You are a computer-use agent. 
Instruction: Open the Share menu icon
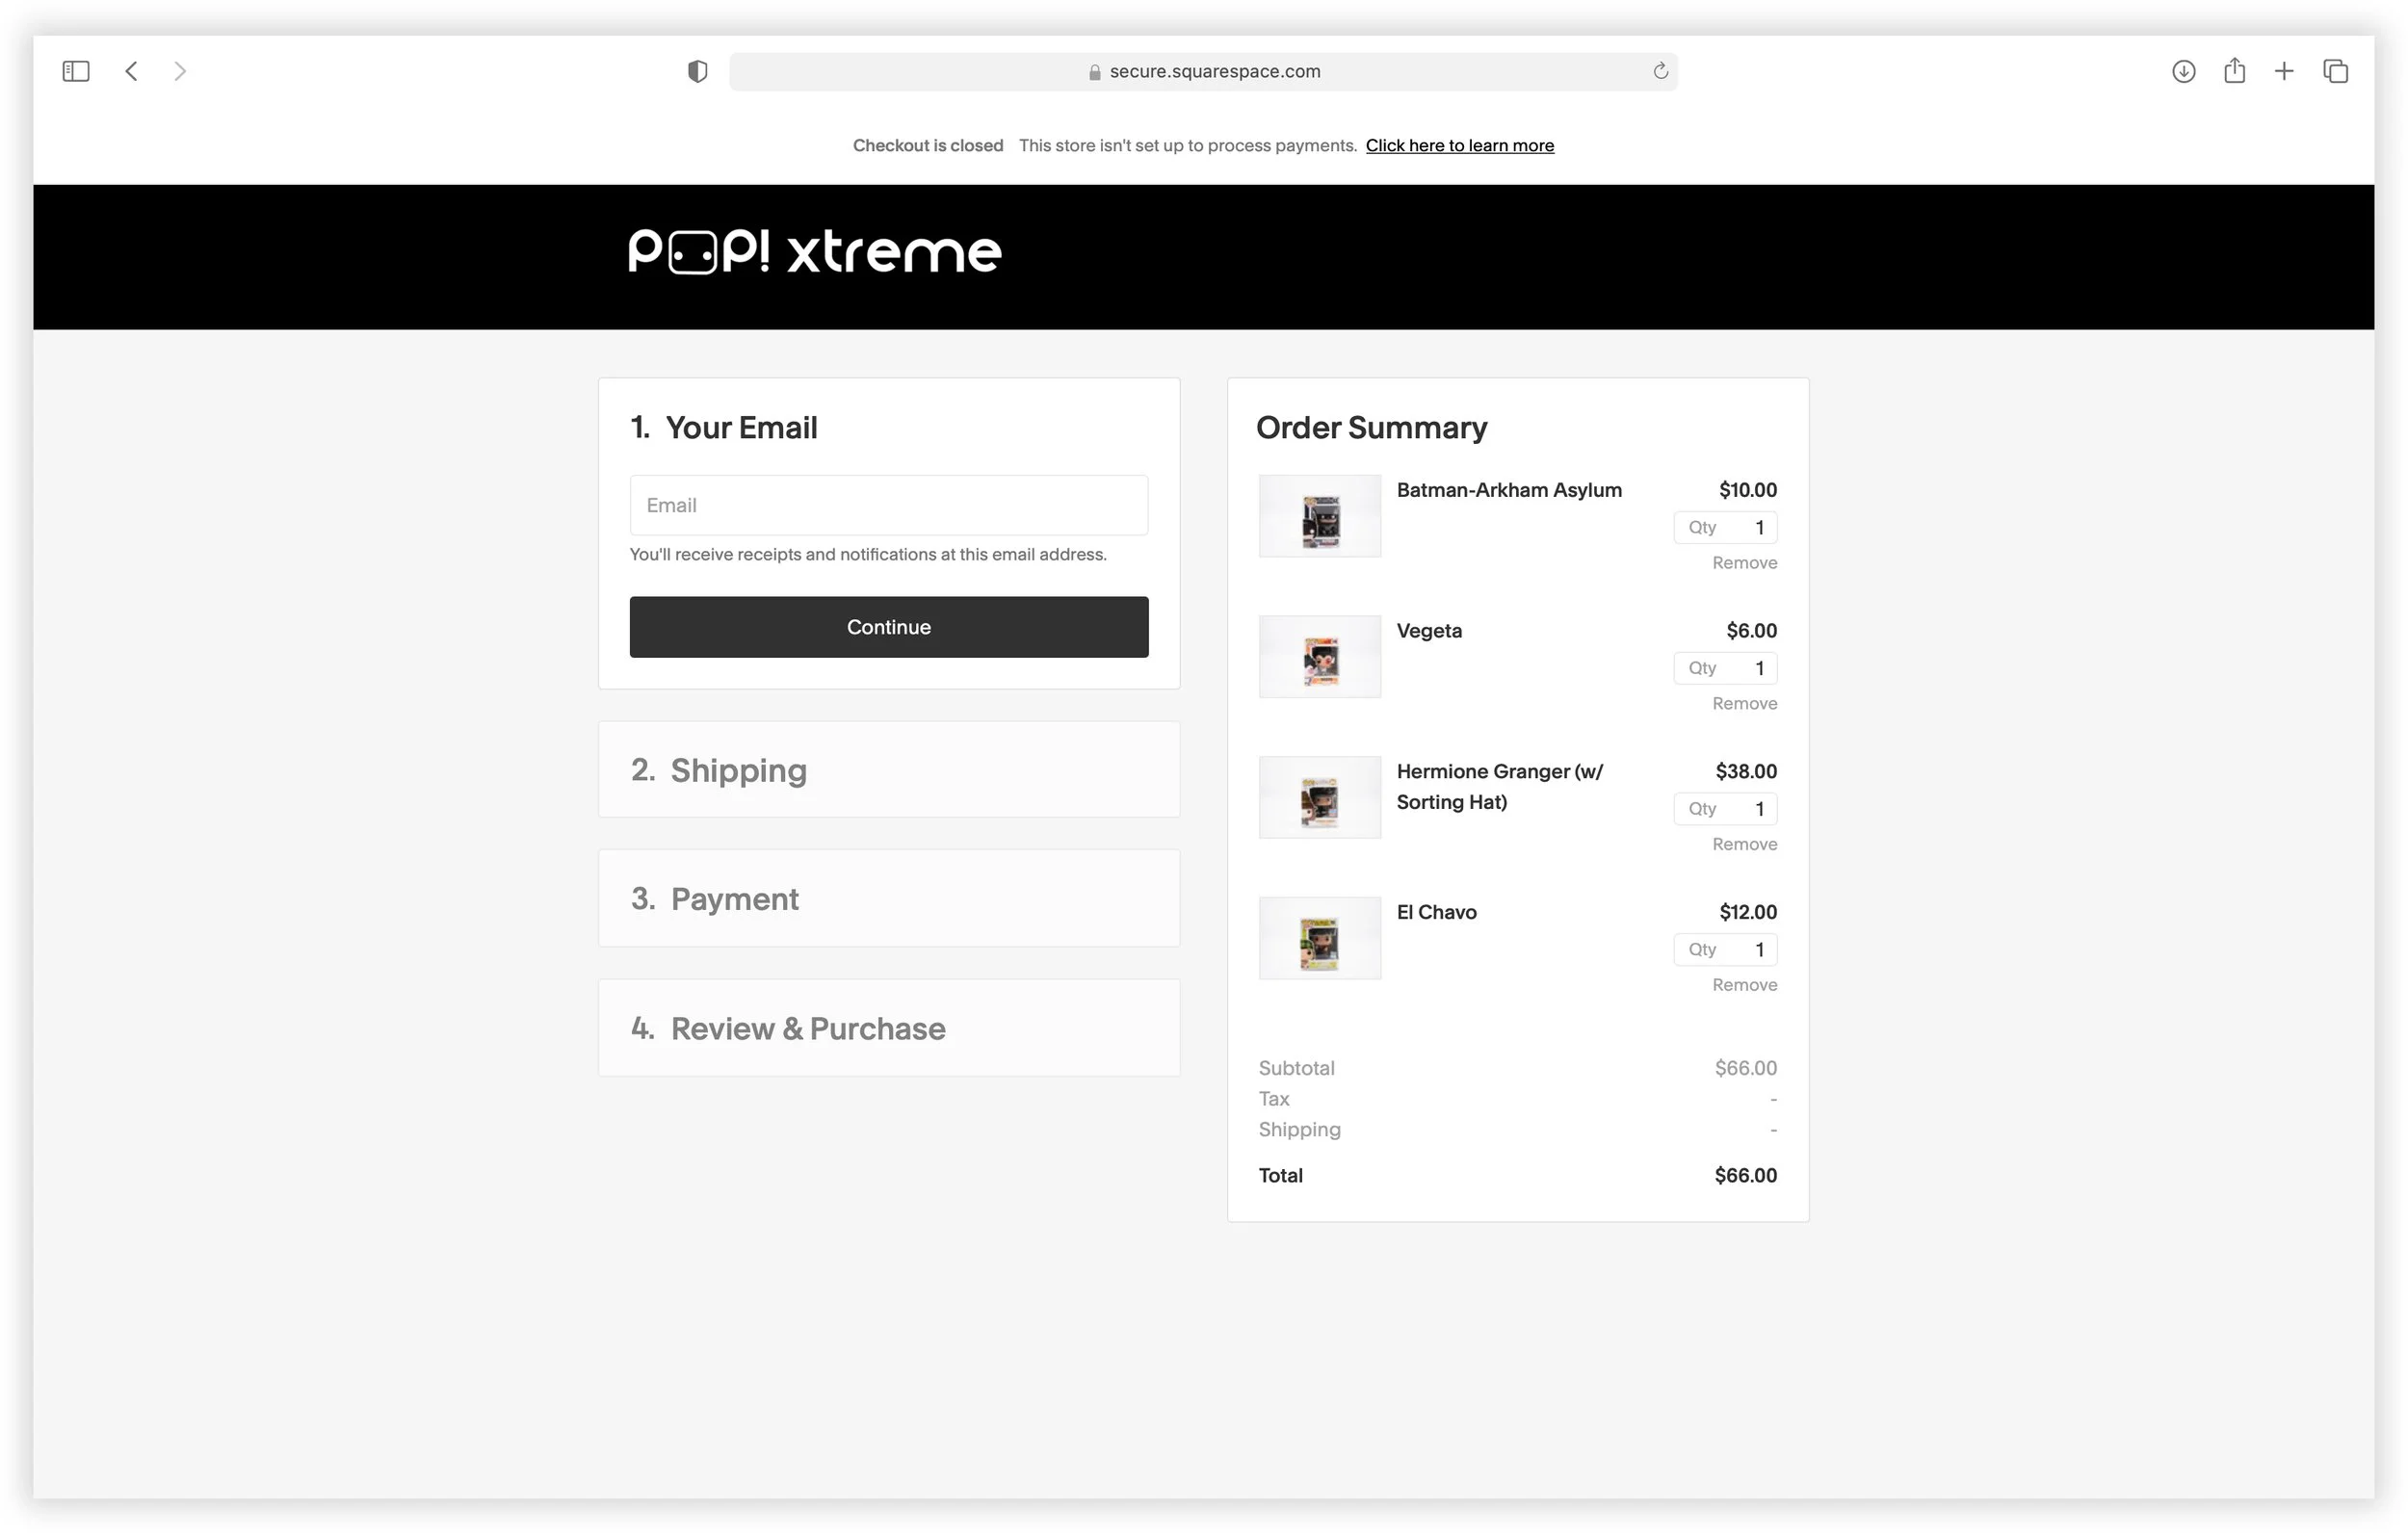point(2235,70)
